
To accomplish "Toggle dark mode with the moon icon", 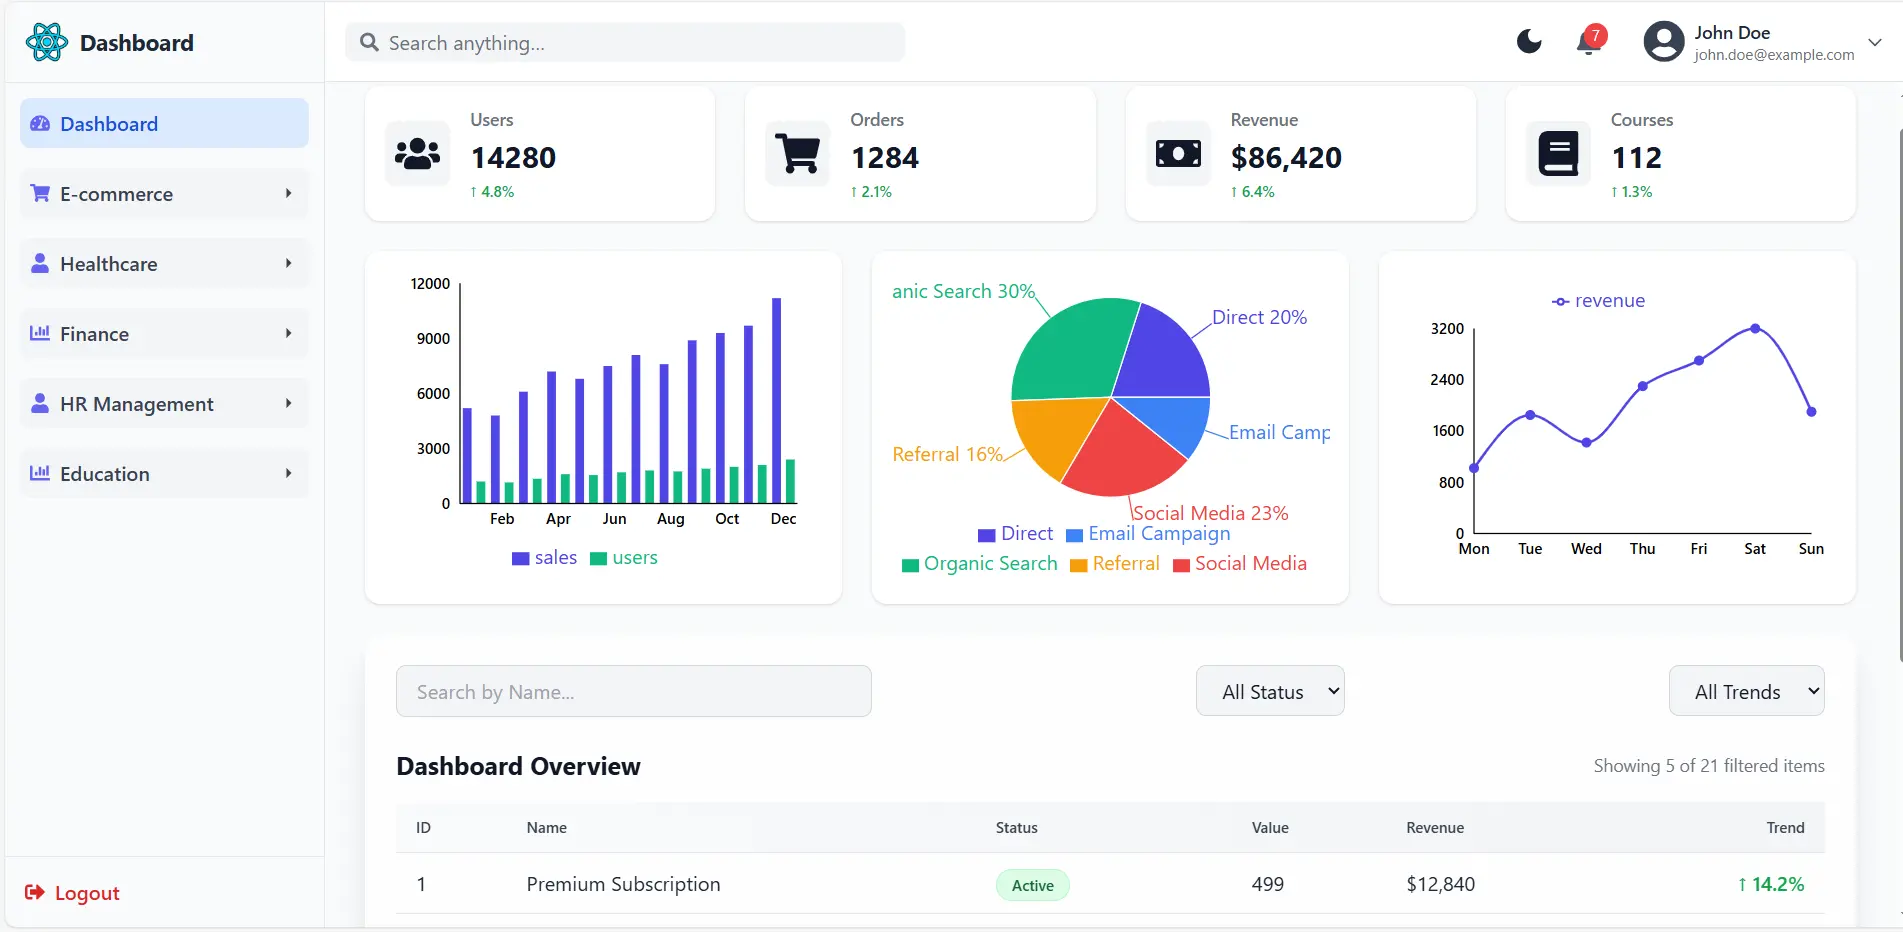I will coord(1529,41).
